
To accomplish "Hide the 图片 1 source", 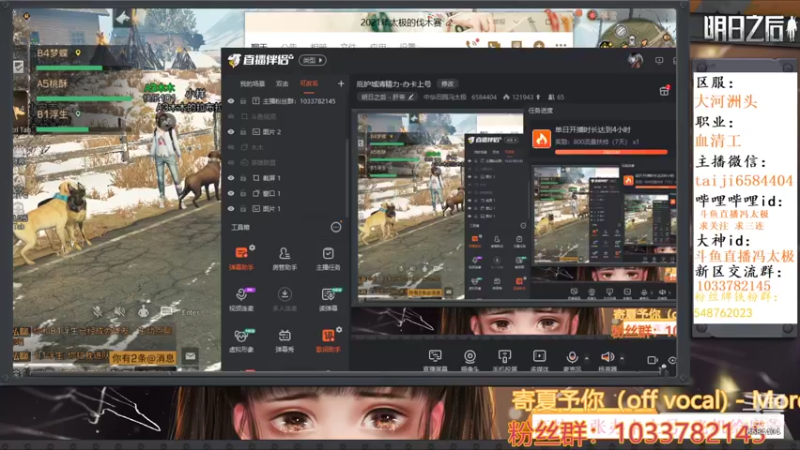I will pyautogui.click(x=231, y=209).
